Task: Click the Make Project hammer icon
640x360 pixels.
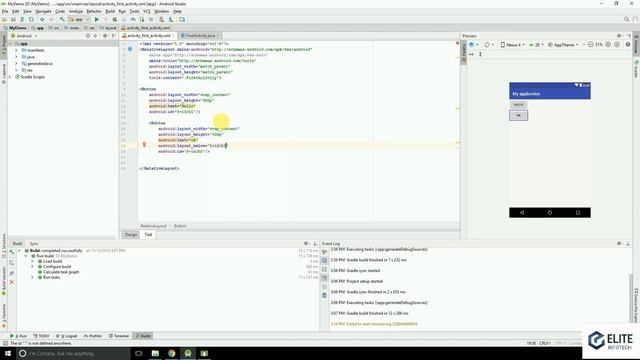Action: (62, 20)
